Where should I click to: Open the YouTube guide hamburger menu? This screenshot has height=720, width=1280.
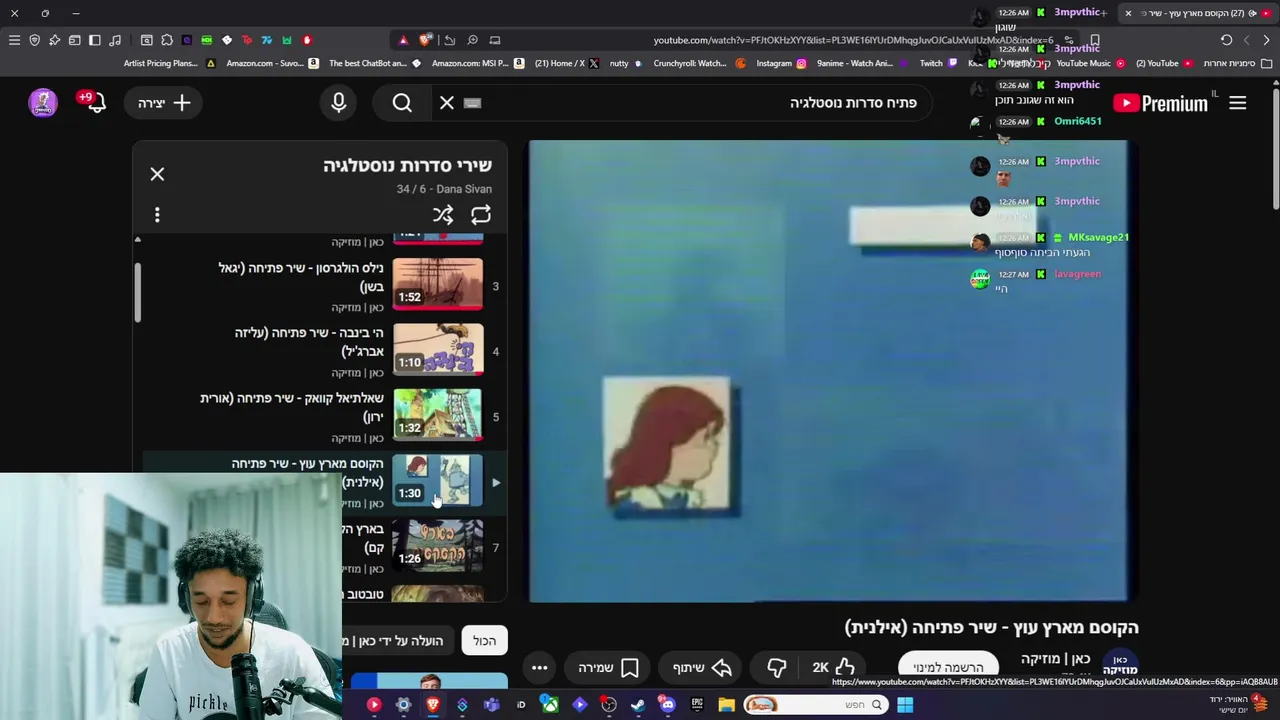coord(1237,103)
